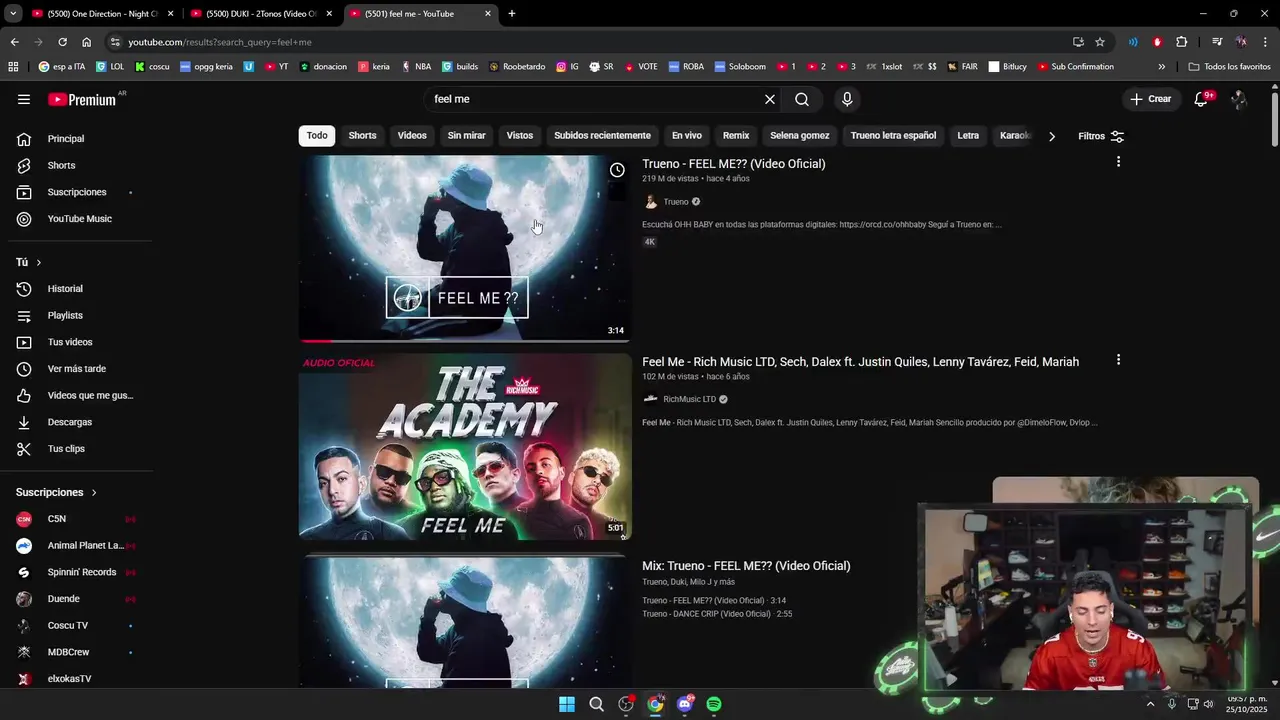Open the YouTube hamburger guide menu

(24, 99)
